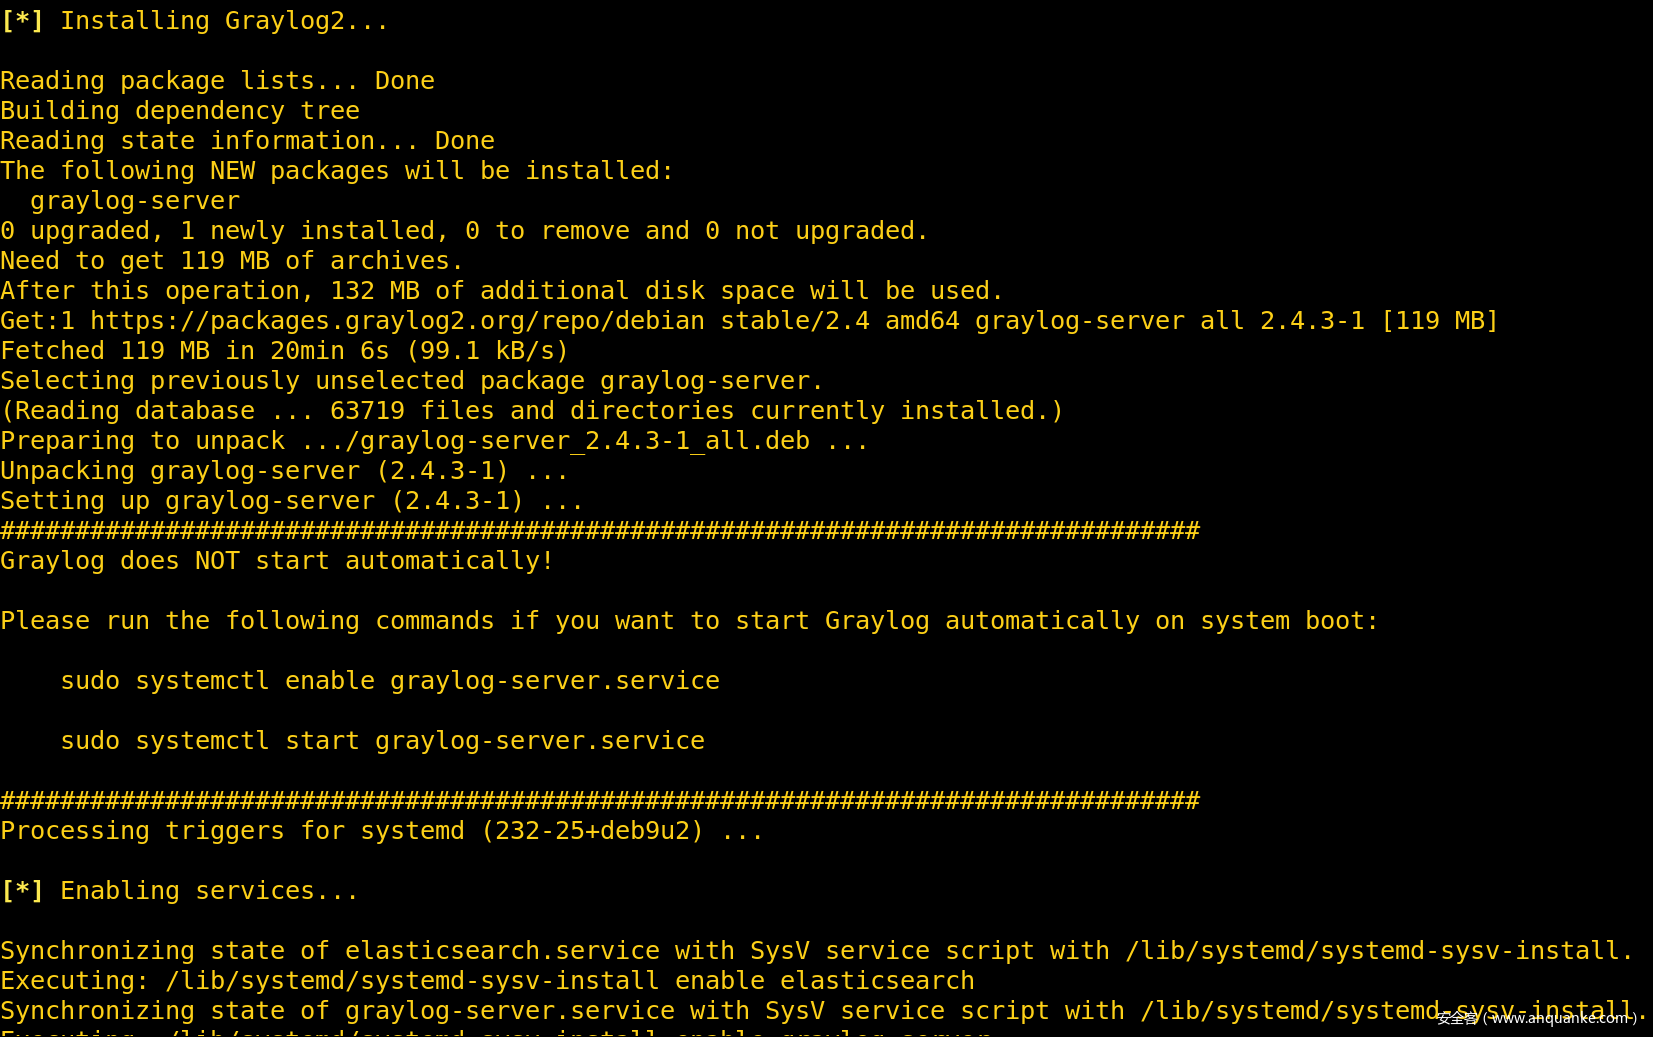Viewport: 1653px width, 1037px height.
Task: Click the "Selecting previously unselected package" line
Action: pos(411,381)
